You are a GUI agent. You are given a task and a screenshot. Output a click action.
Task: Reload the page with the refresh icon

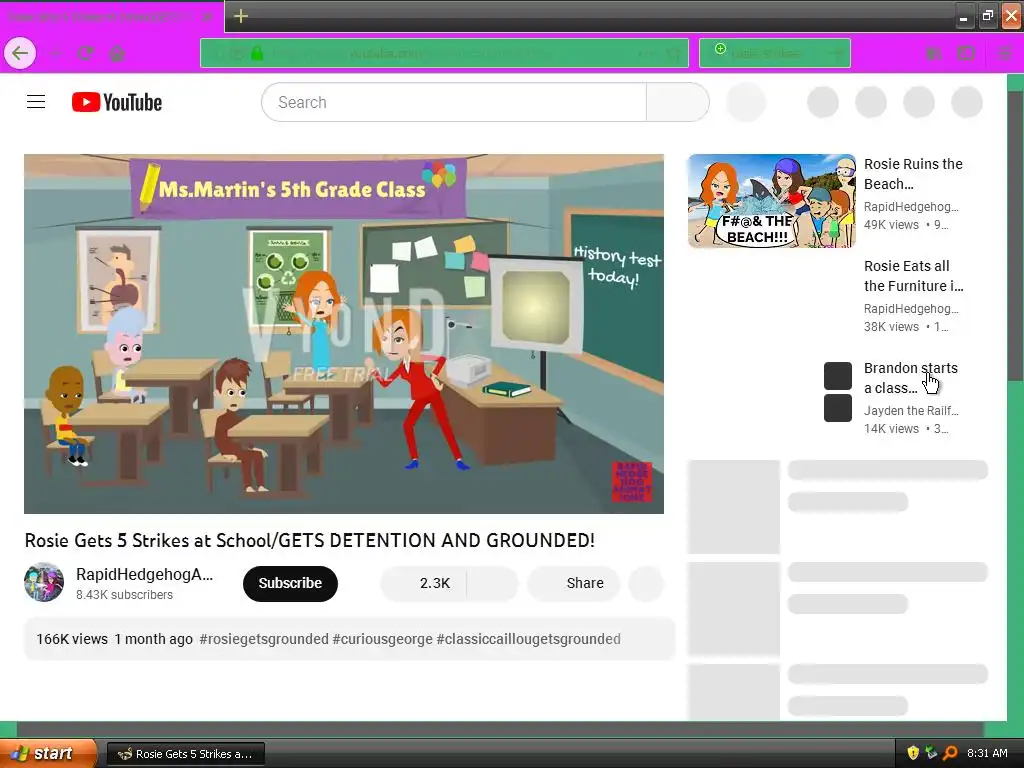(x=86, y=54)
